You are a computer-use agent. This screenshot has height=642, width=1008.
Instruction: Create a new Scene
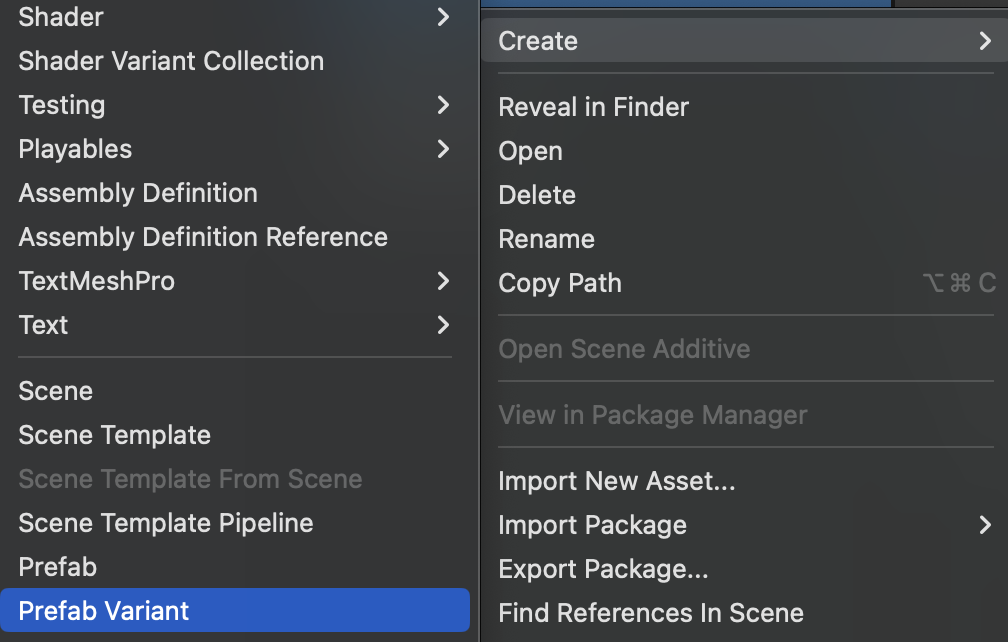[56, 391]
